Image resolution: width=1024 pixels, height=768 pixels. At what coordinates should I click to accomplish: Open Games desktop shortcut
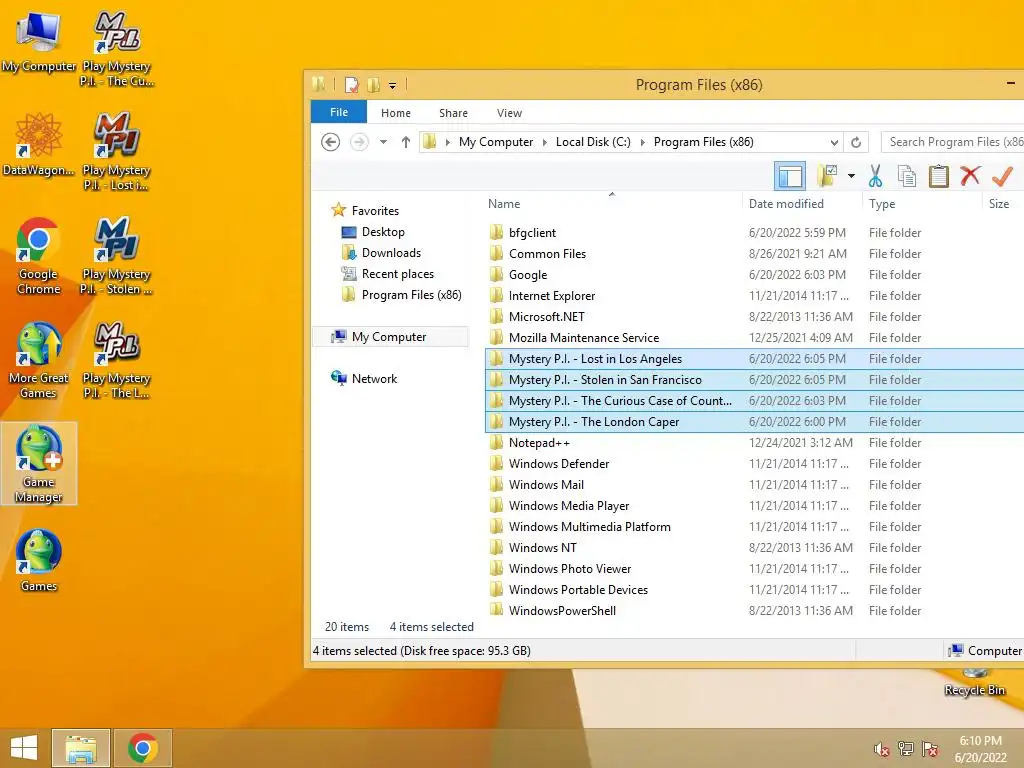[39, 561]
